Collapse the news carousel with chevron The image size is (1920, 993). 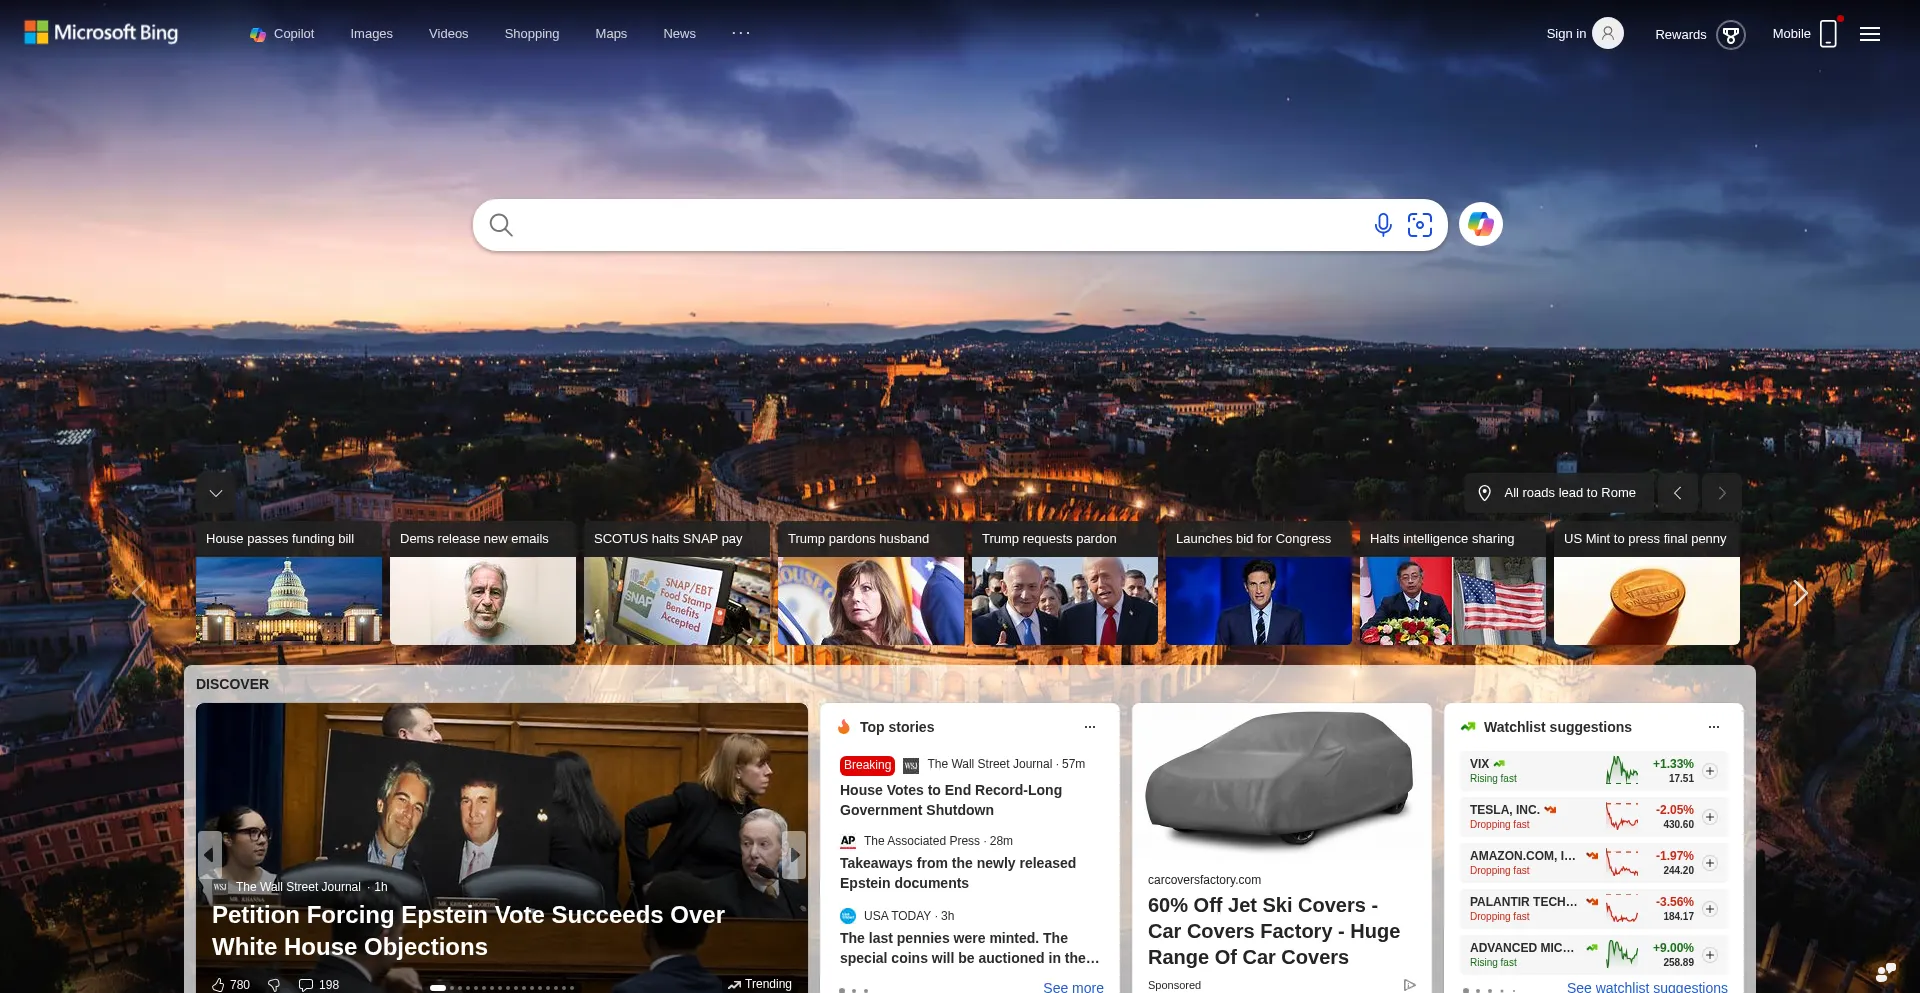point(216,493)
